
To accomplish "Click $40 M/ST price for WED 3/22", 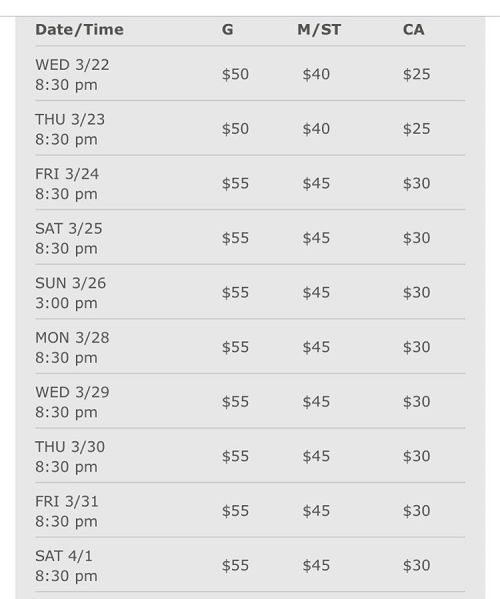I will [x=316, y=74].
